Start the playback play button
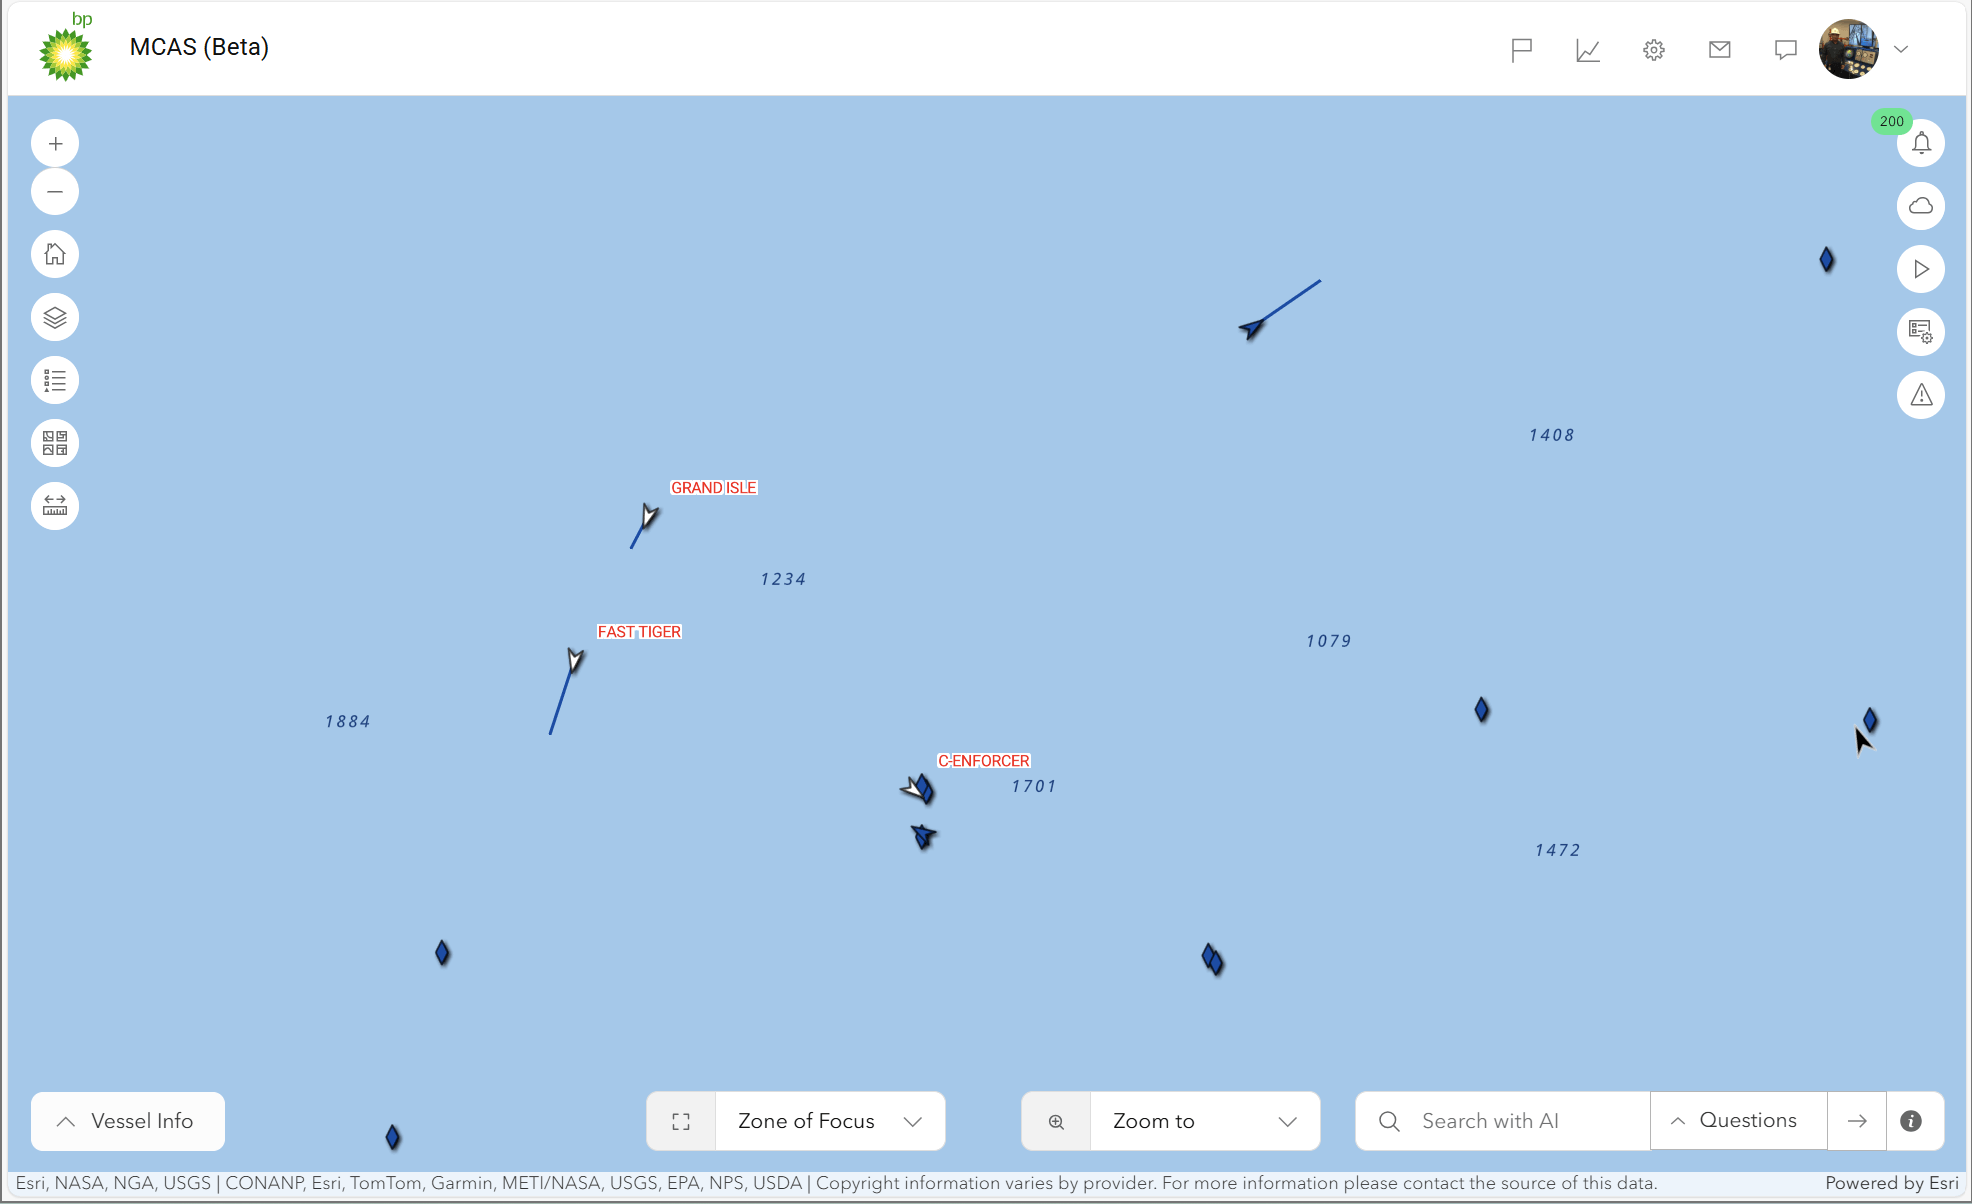Image resolution: width=1972 pixels, height=1204 pixels. (x=1920, y=269)
